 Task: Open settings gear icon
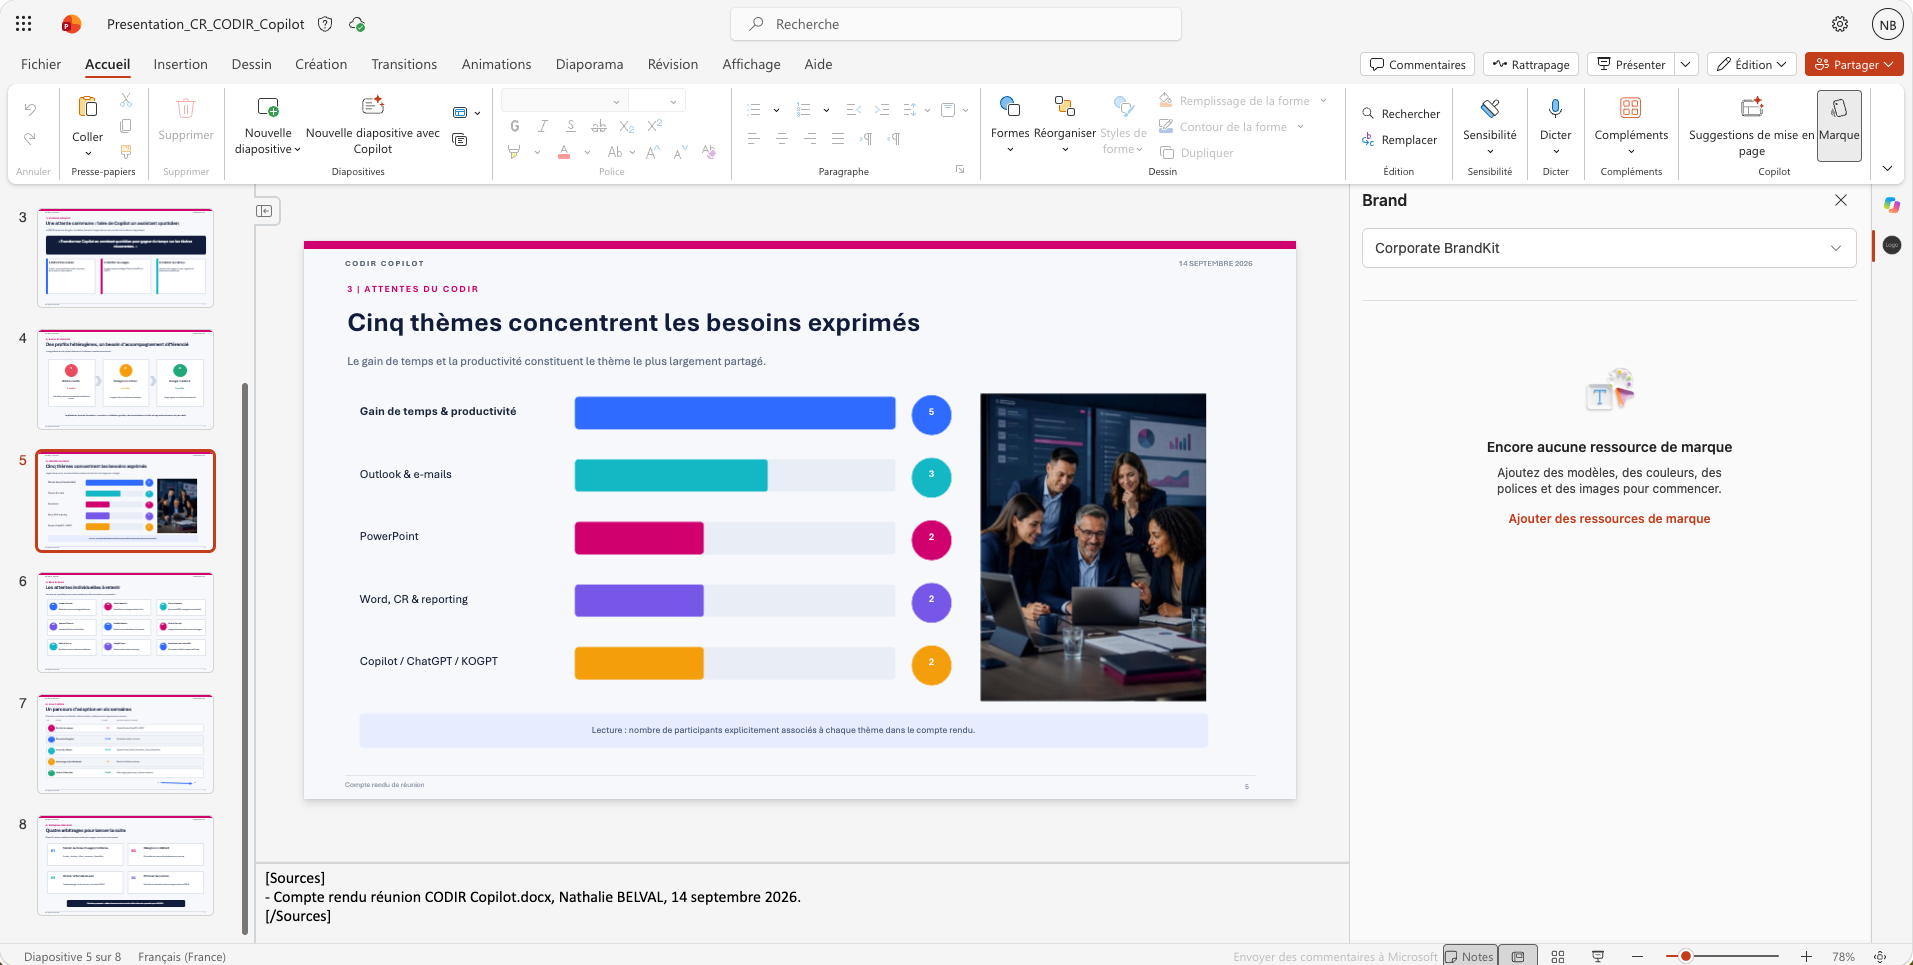(x=1840, y=24)
